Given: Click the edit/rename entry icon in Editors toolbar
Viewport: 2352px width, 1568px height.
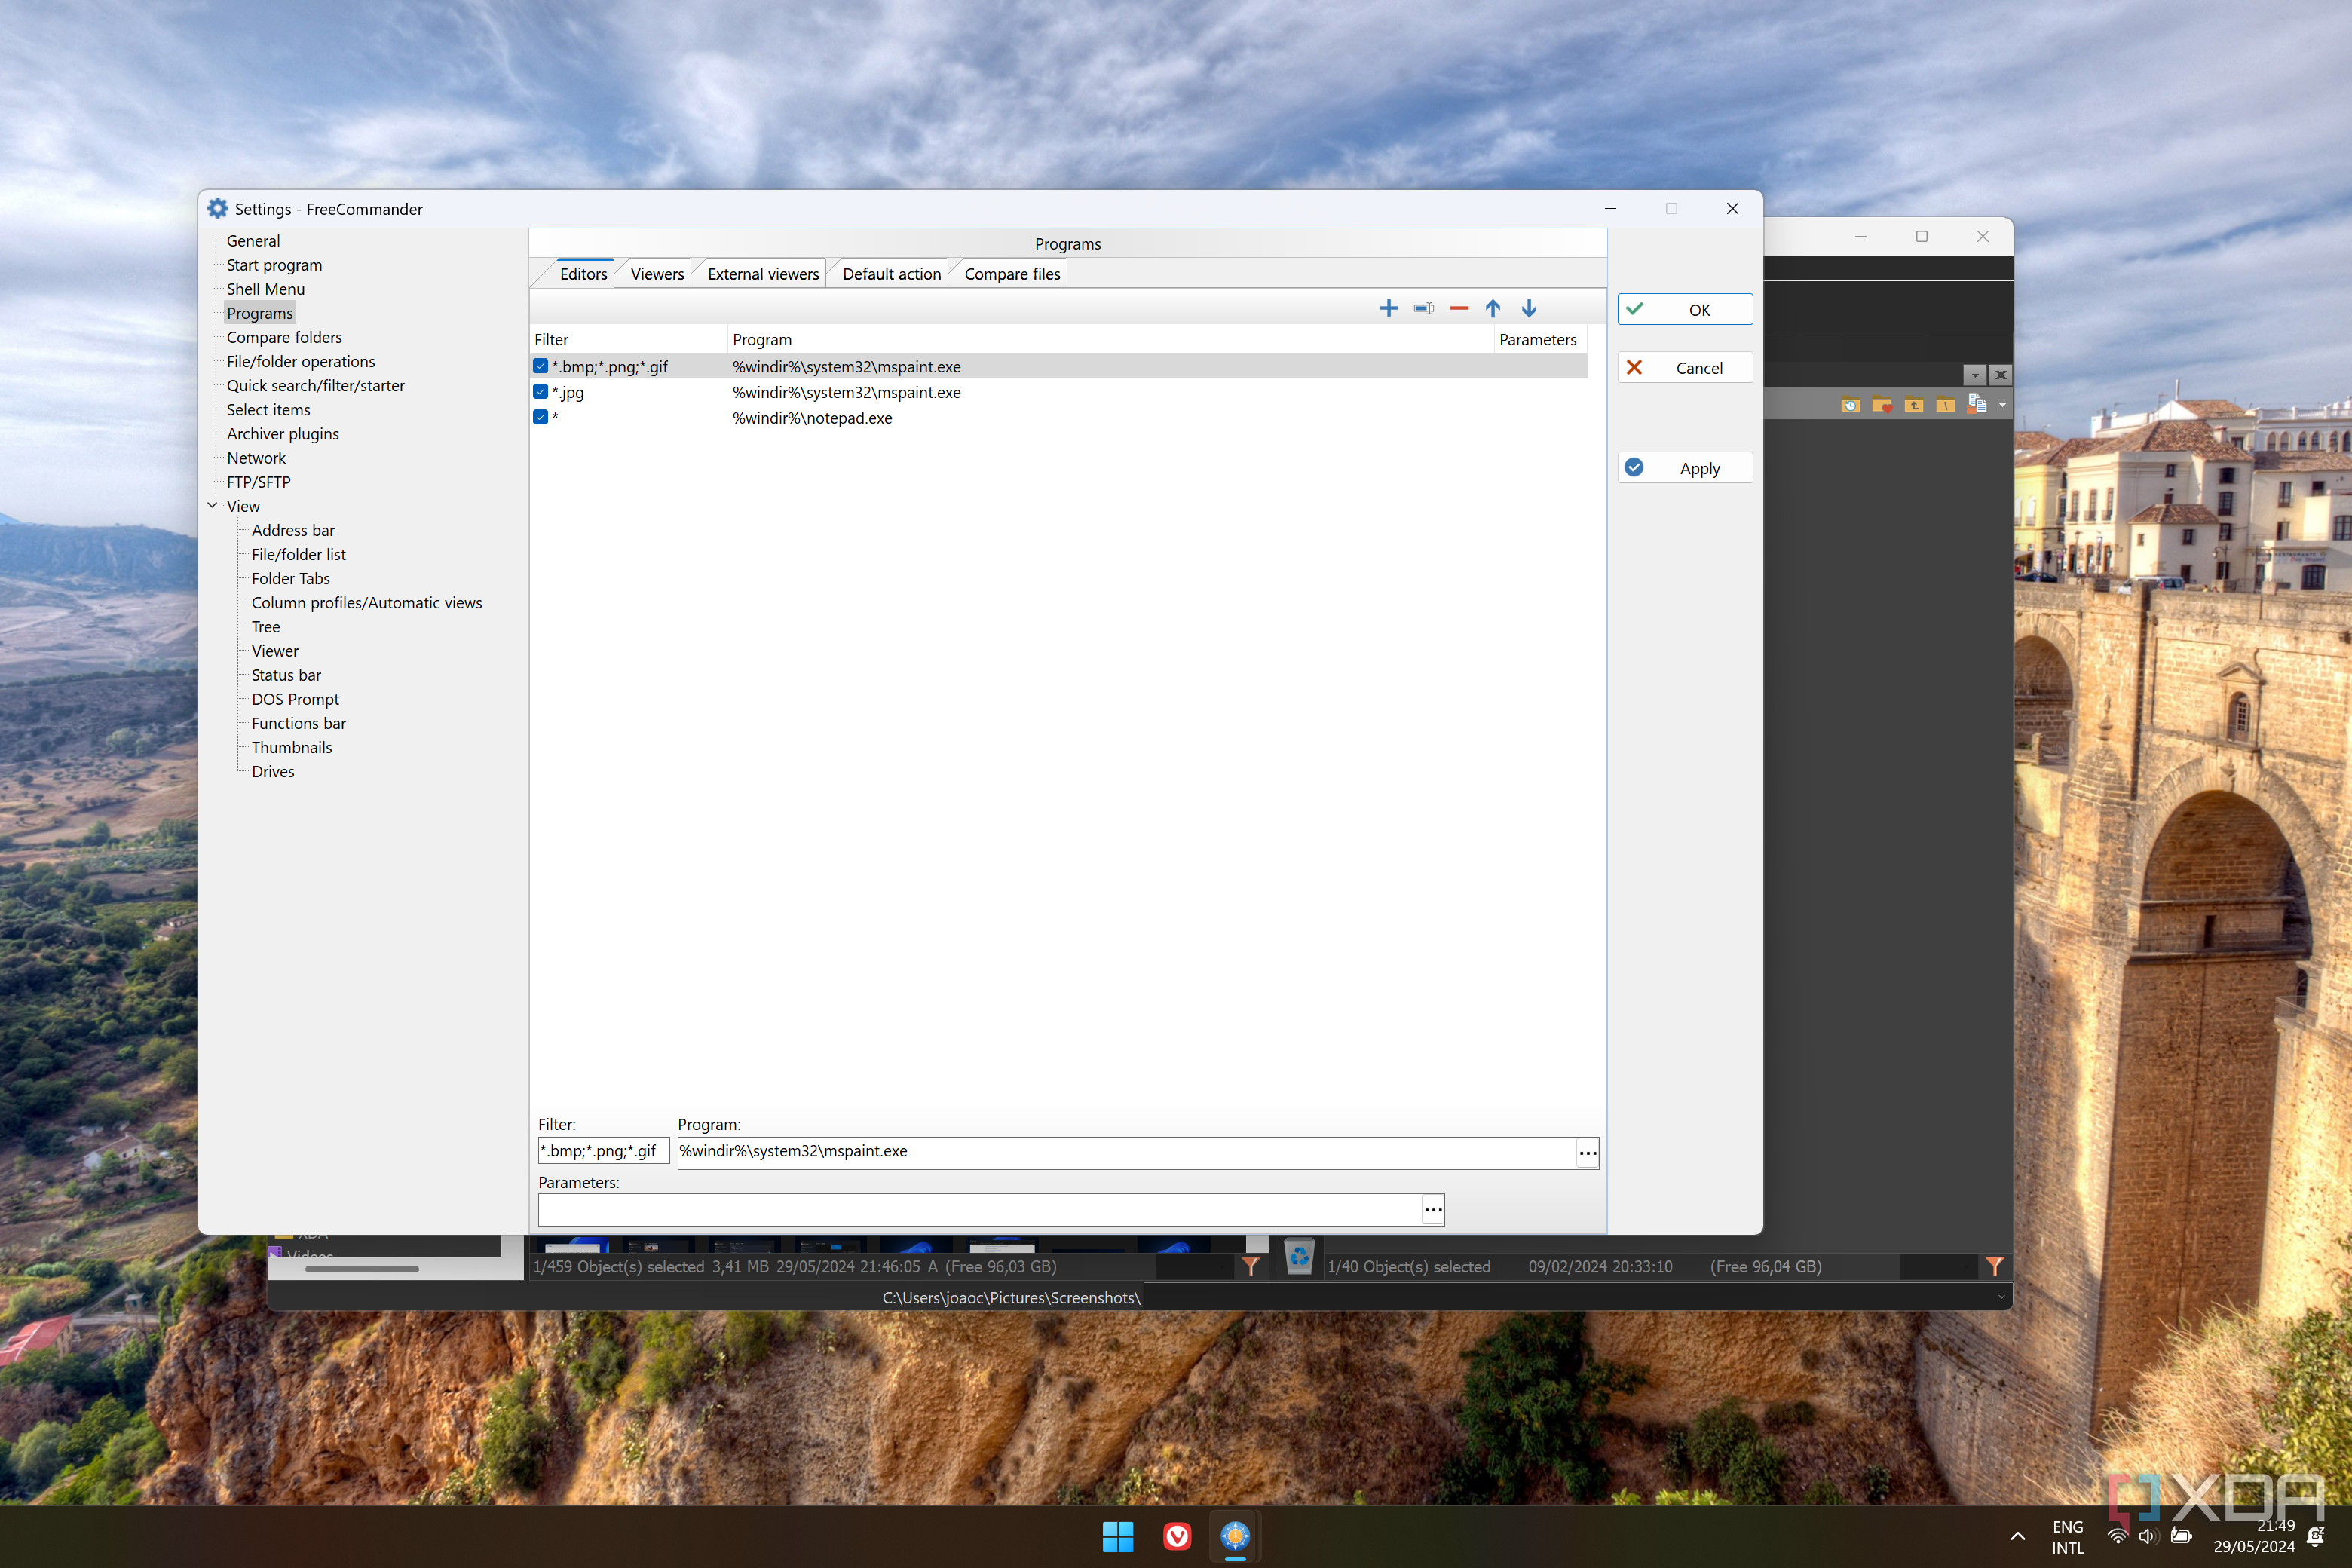Looking at the screenshot, I should click(x=1424, y=308).
